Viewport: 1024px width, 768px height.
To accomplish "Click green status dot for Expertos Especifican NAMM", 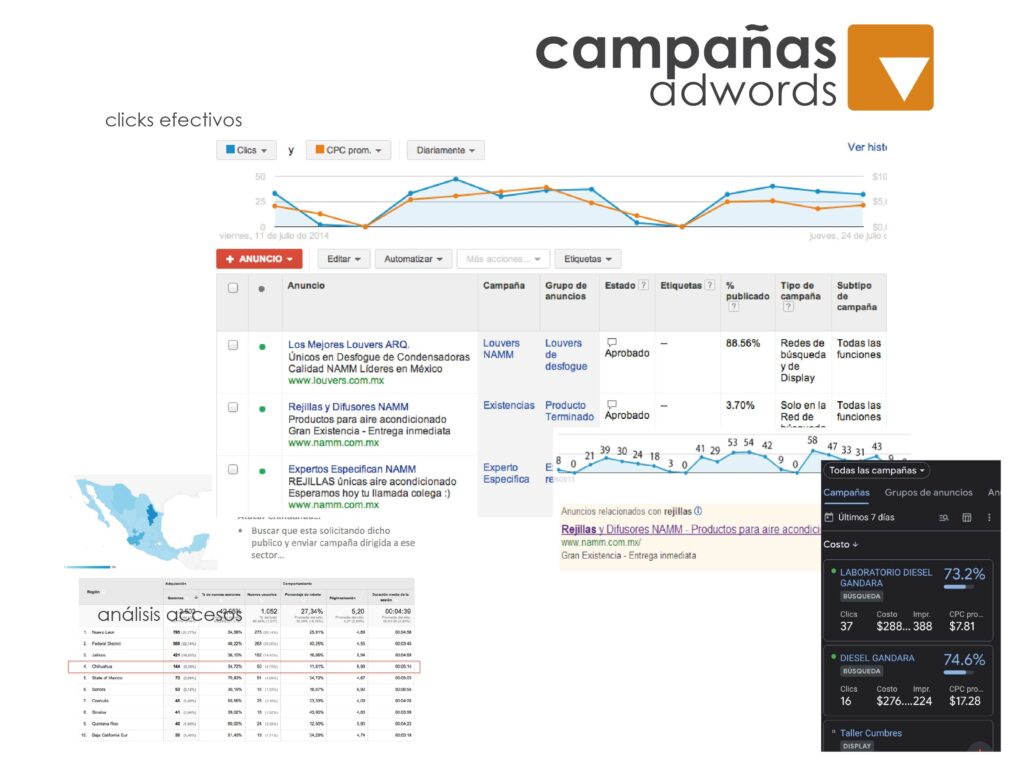I will (262, 472).
